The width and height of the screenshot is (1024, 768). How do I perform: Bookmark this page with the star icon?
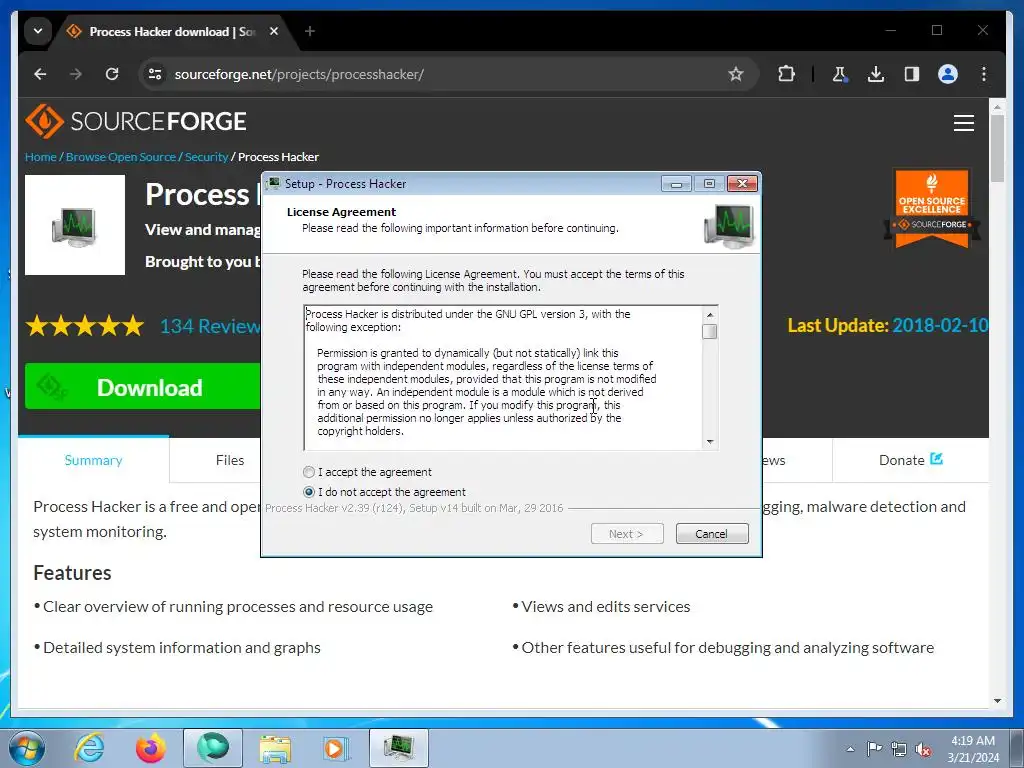coord(736,74)
